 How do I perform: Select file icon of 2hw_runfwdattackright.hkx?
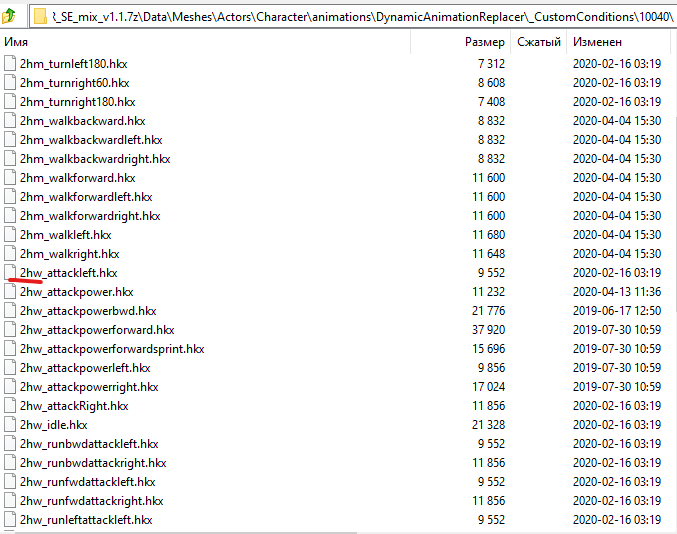[x=10, y=500]
